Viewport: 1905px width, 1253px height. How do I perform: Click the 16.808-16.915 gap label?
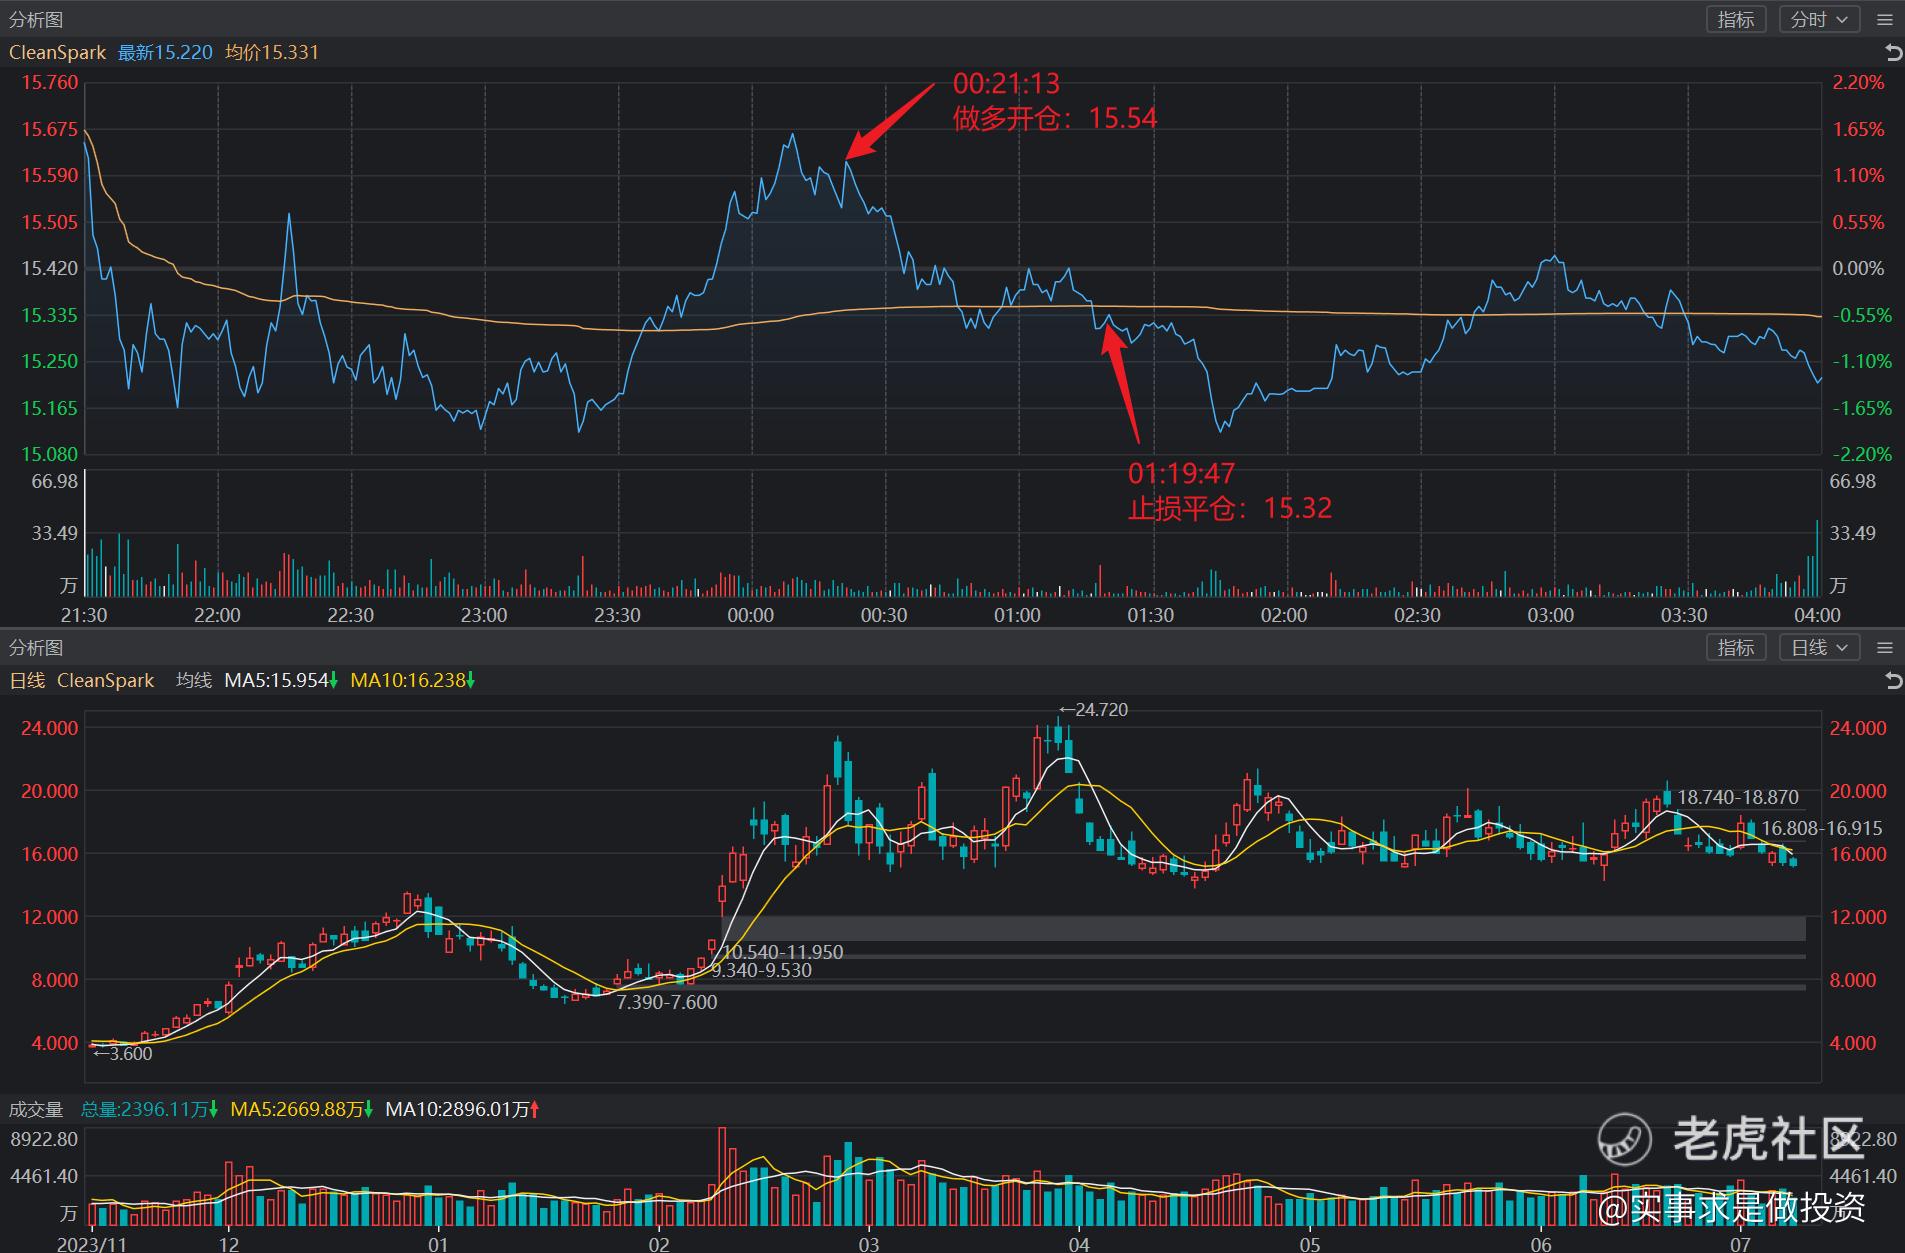pos(1822,828)
